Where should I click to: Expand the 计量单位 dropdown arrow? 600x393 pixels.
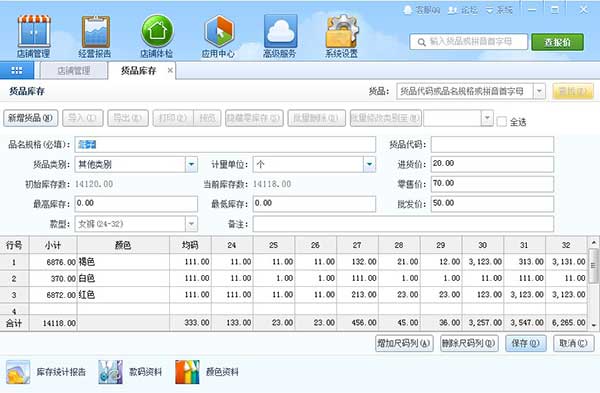click(x=369, y=165)
